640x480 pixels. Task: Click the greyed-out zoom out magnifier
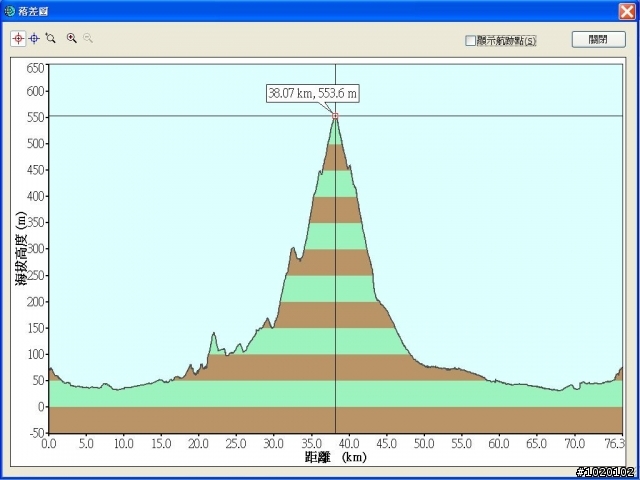[88, 38]
